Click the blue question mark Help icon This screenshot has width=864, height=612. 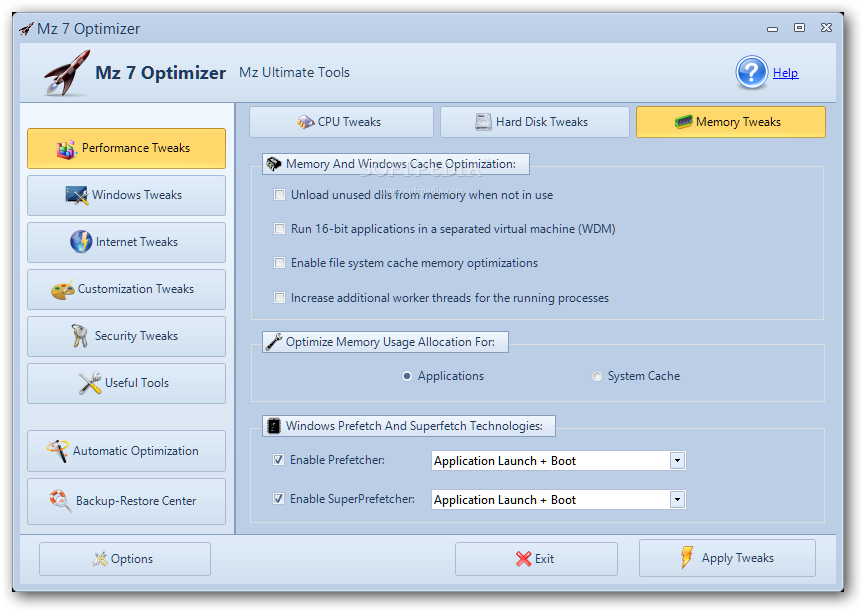(751, 72)
